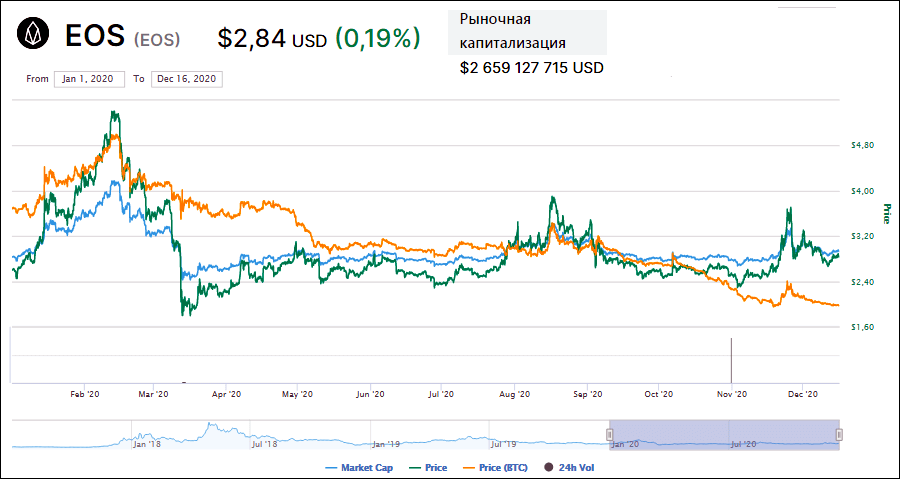
Task: Click the From date field Jan 1, 2020
Action: pyautogui.click(x=90, y=78)
